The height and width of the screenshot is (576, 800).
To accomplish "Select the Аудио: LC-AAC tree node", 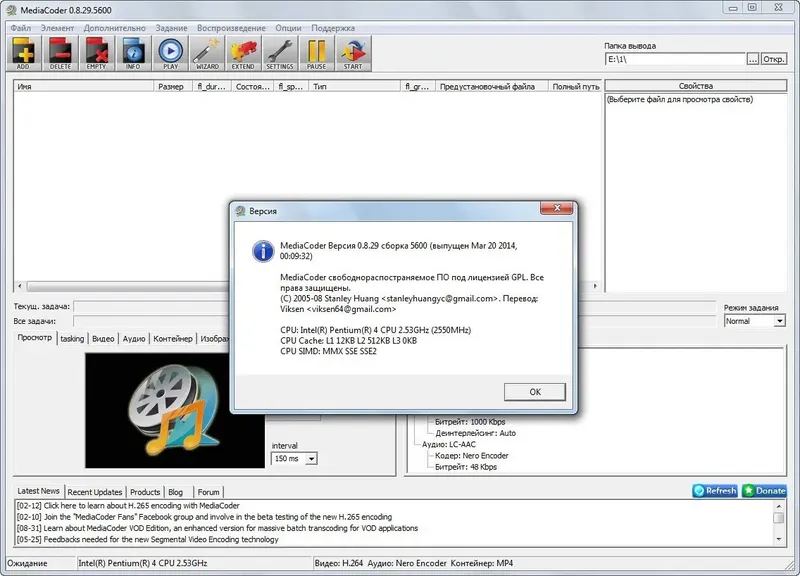I will [448, 444].
